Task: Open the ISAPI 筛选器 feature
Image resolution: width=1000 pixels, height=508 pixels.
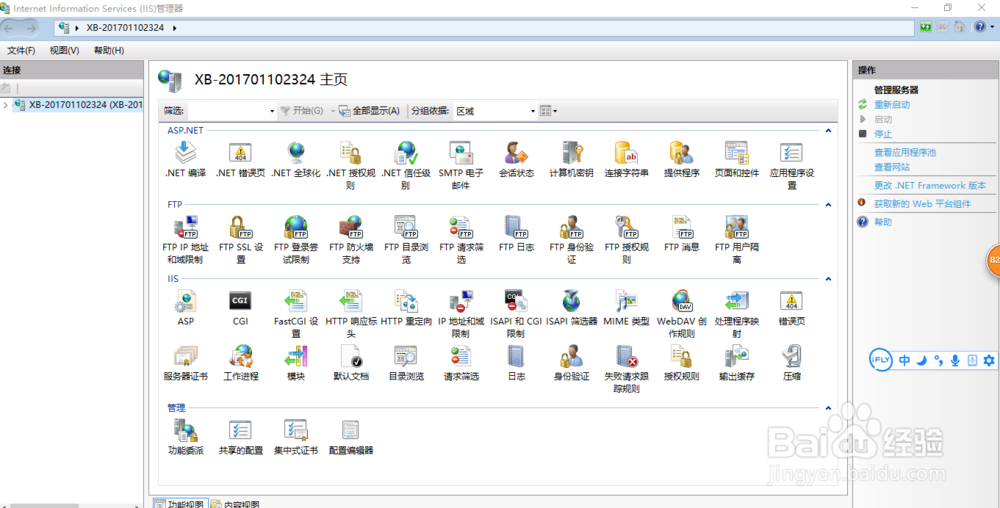Action: 571,308
